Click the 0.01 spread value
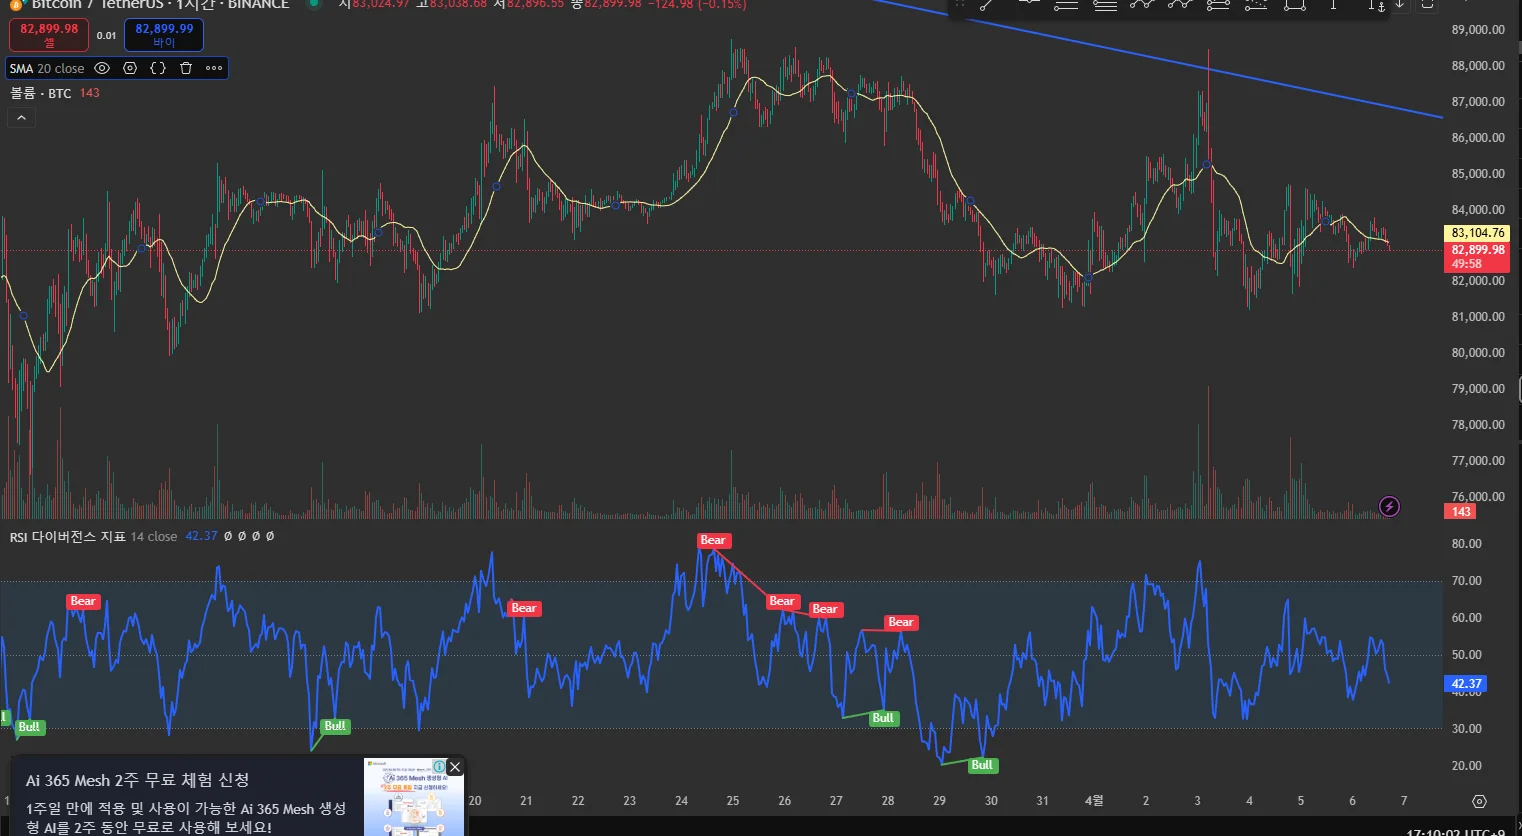The width and height of the screenshot is (1522, 836). click(106, 36)
